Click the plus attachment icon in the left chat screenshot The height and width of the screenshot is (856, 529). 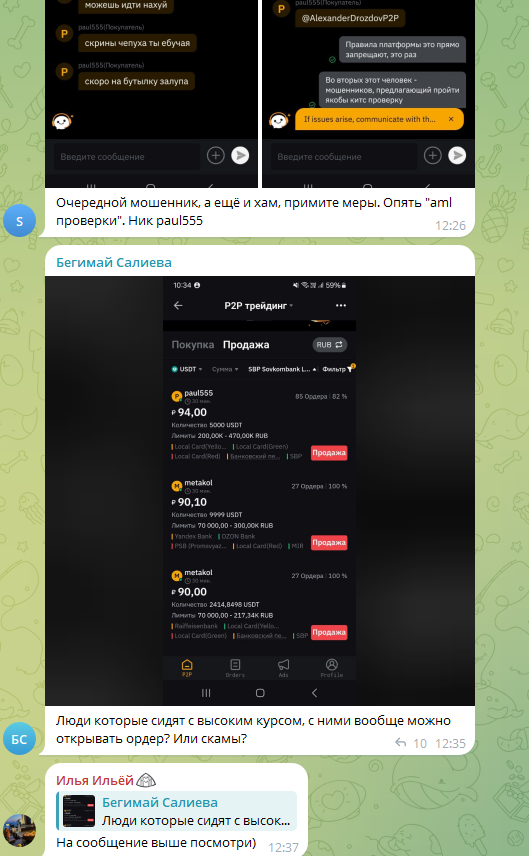coord(216,156)
